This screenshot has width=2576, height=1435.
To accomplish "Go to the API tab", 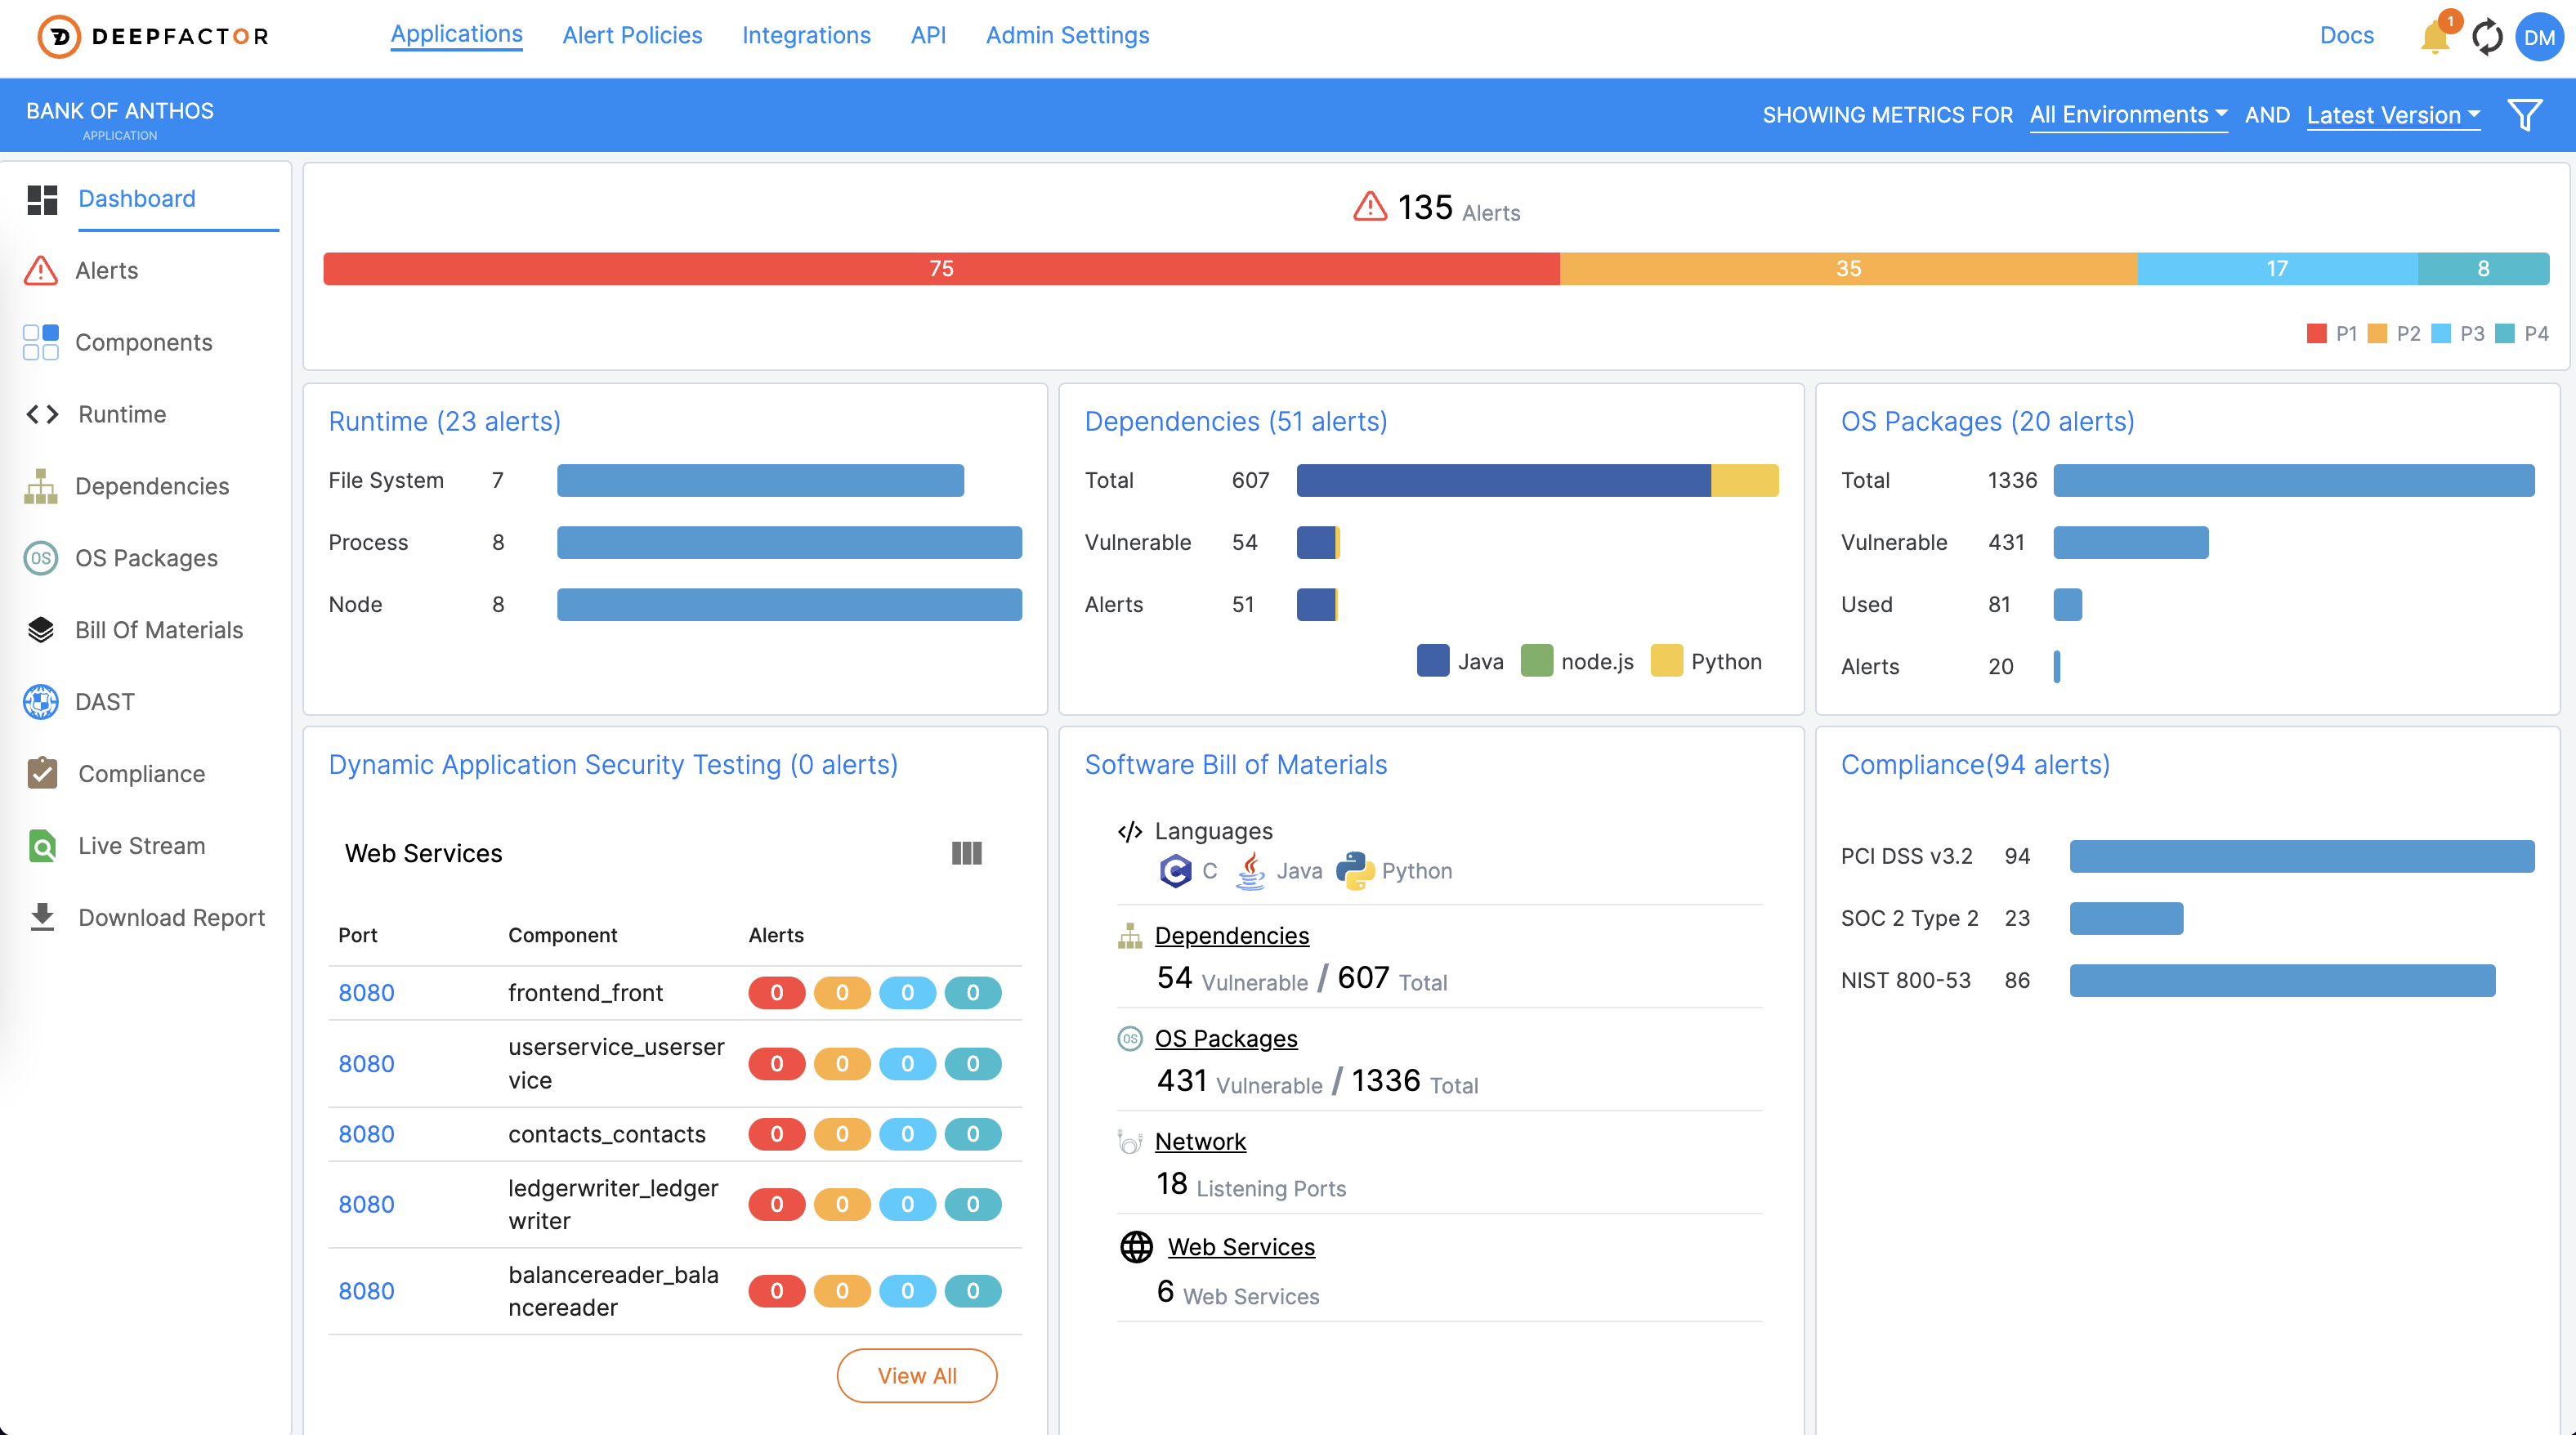I will point(928,36).
